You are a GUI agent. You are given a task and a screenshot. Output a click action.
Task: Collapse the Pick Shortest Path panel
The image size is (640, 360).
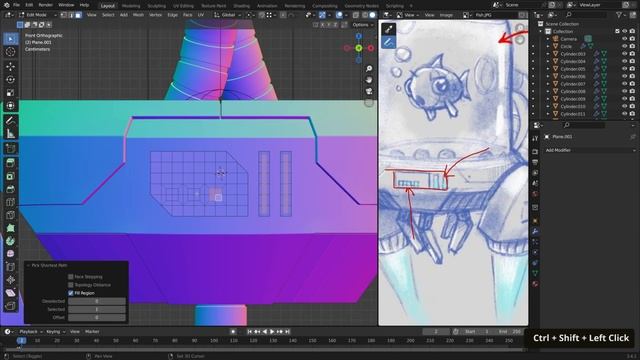(x=28, y=265)
